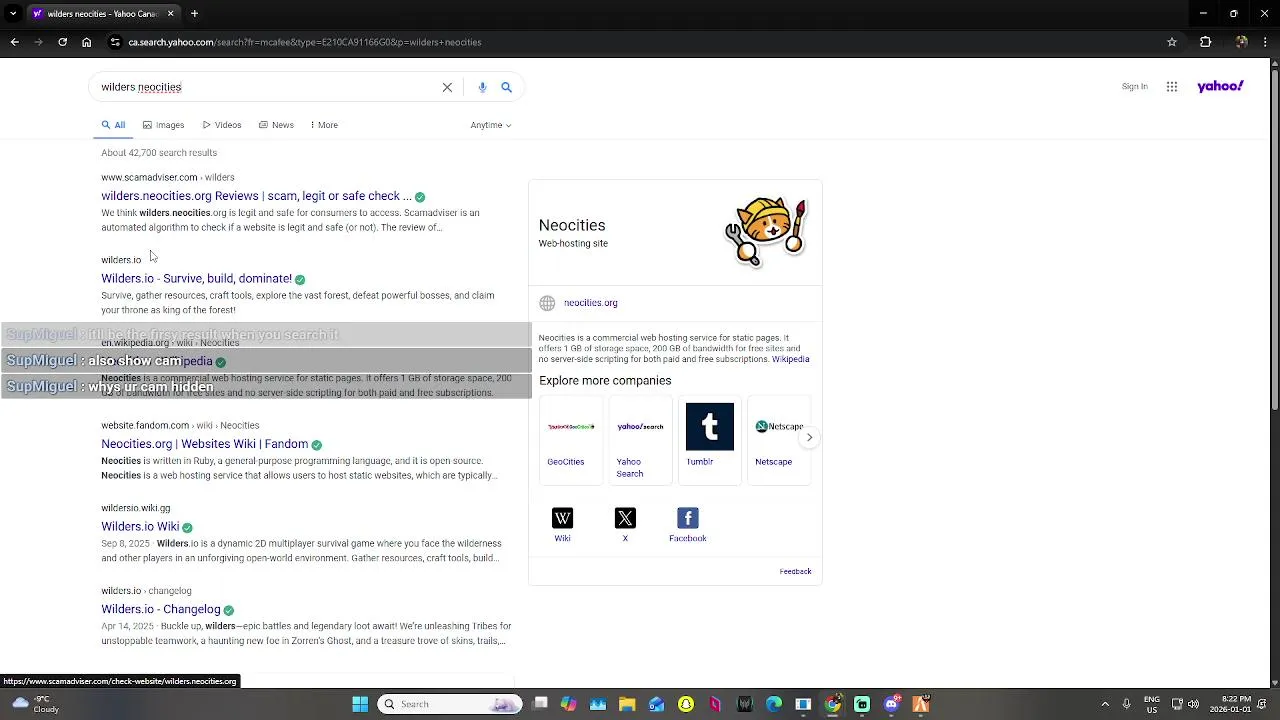Open the ENG US language switcher

click(x=1152, y=704)
